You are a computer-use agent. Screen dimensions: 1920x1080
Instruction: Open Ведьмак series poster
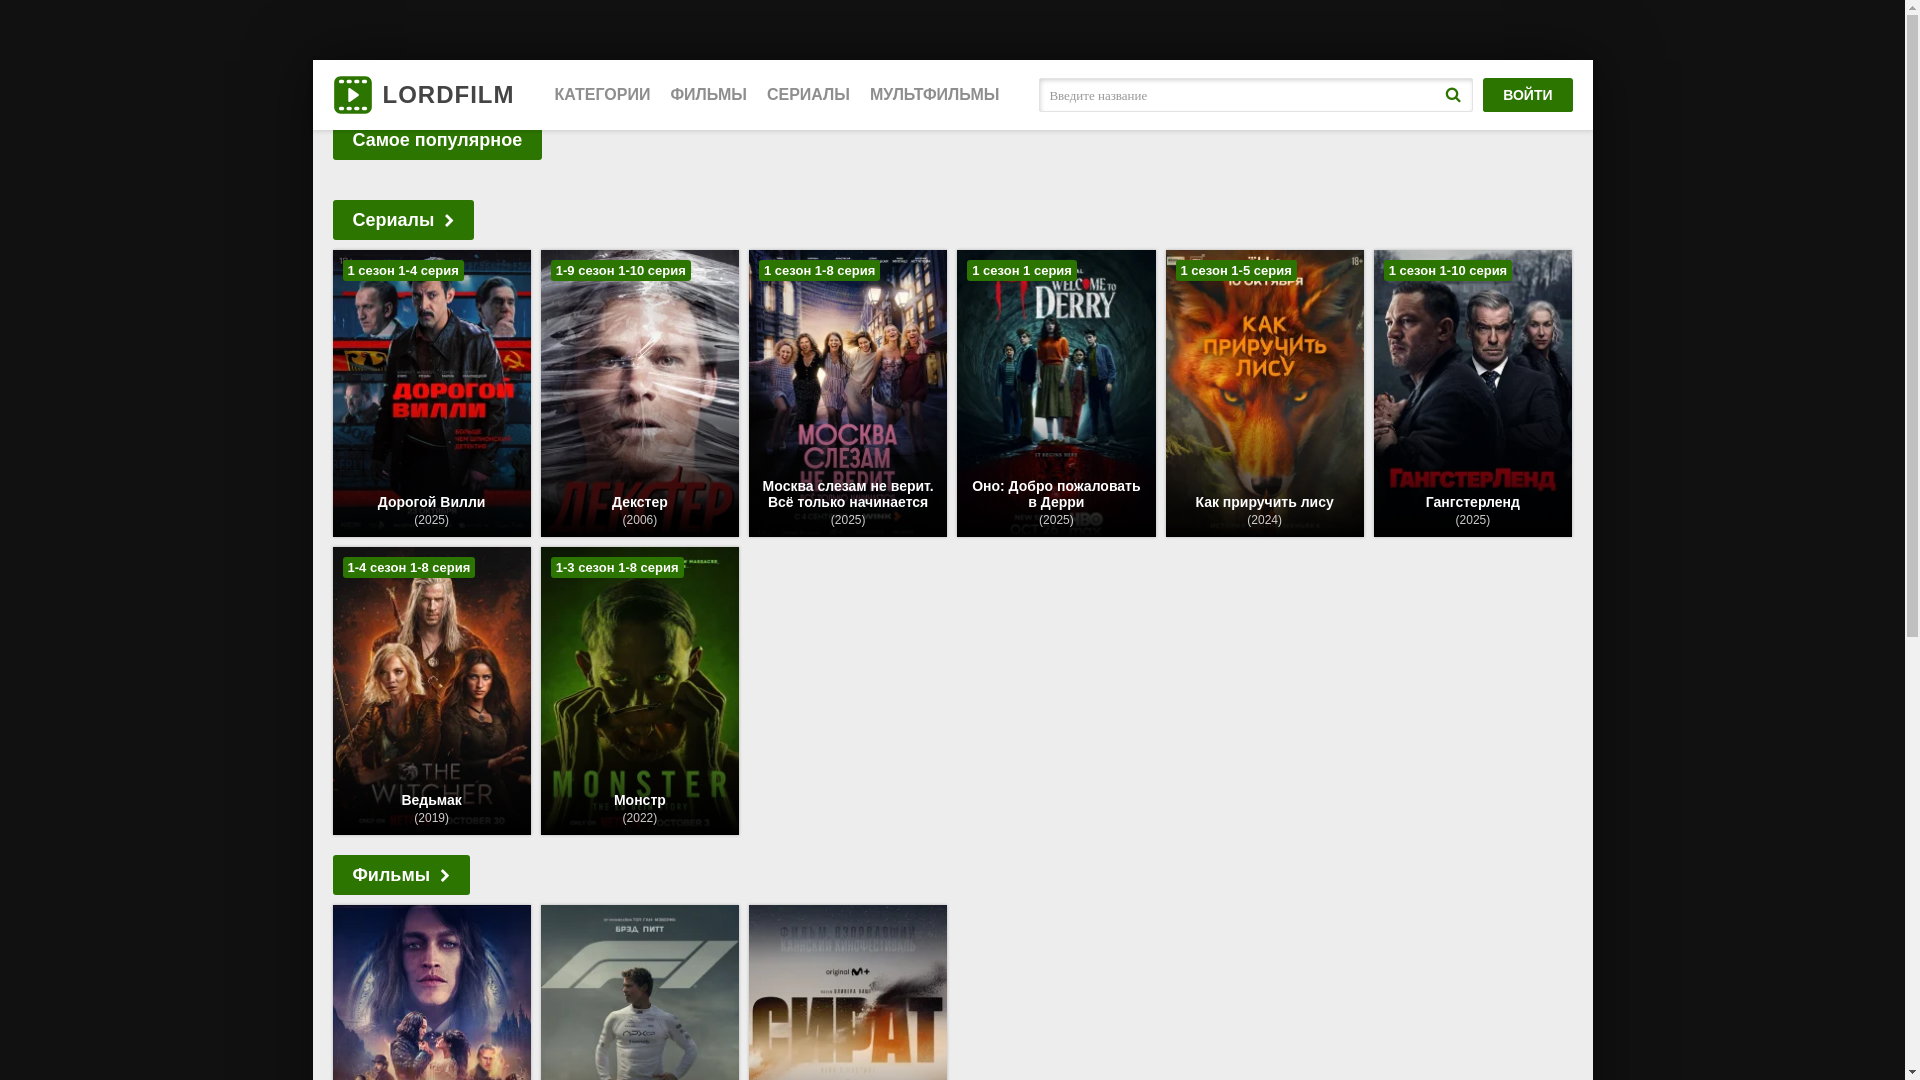(432, 691)
